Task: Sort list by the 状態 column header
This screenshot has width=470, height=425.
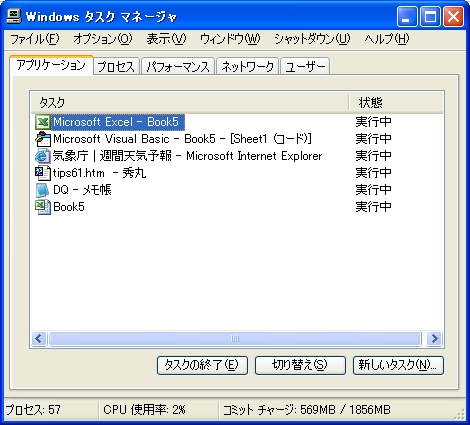Action: [x=396, y=103]
